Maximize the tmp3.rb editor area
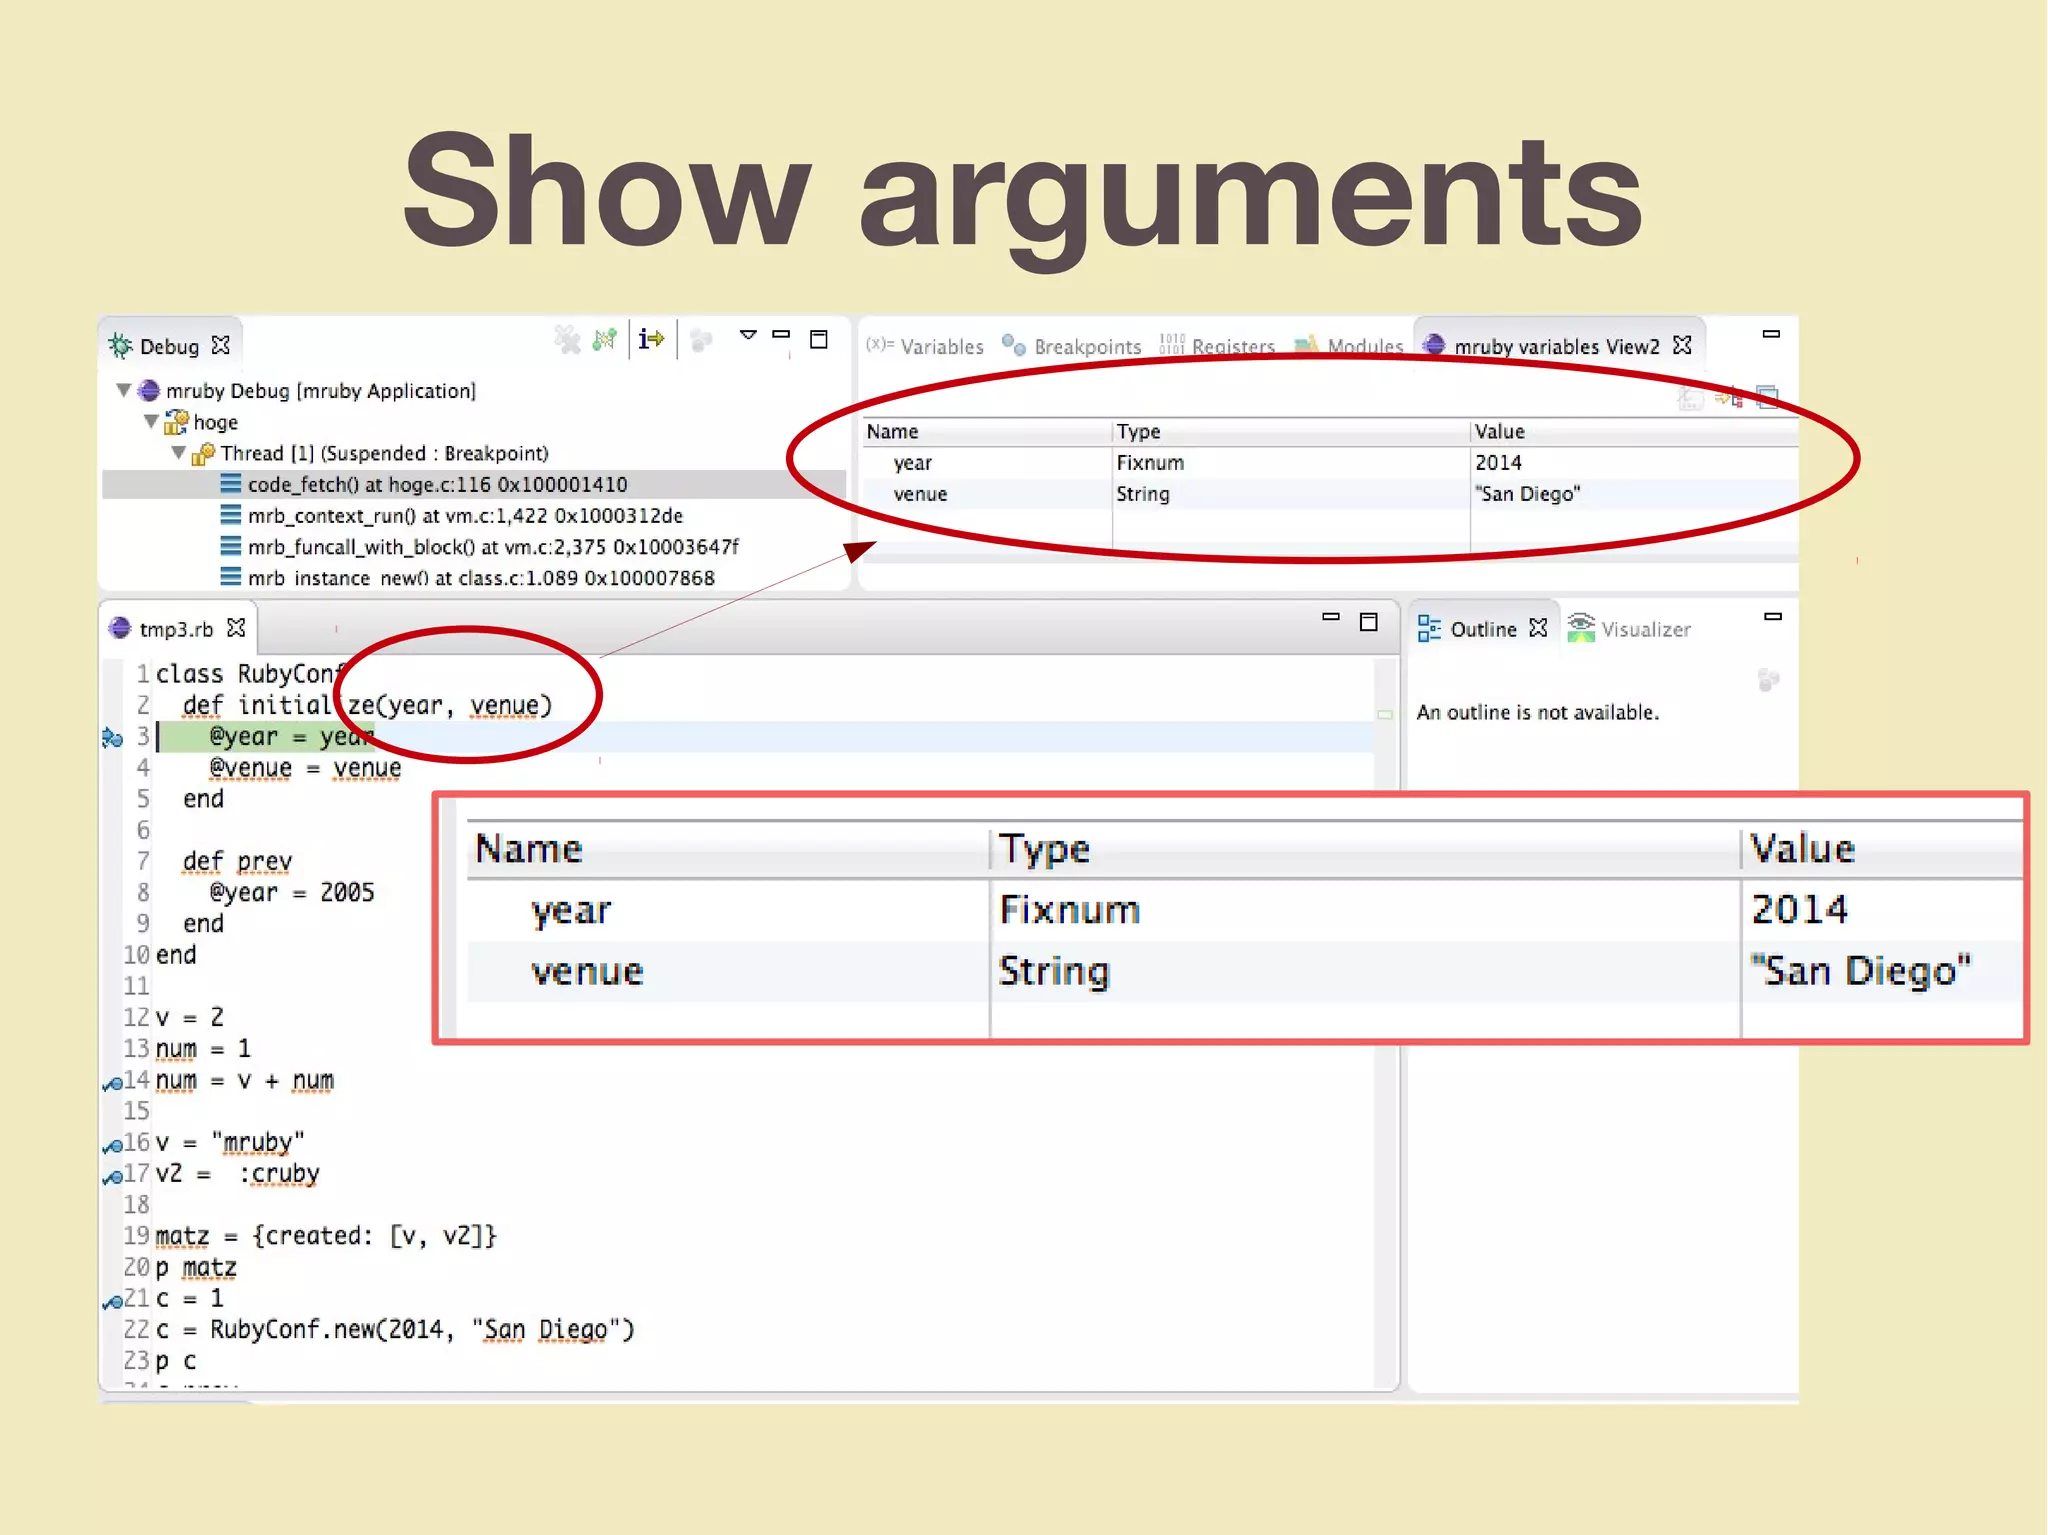The height and width of the screenshot is (1535, 2048). click(x=1369, y=622)
